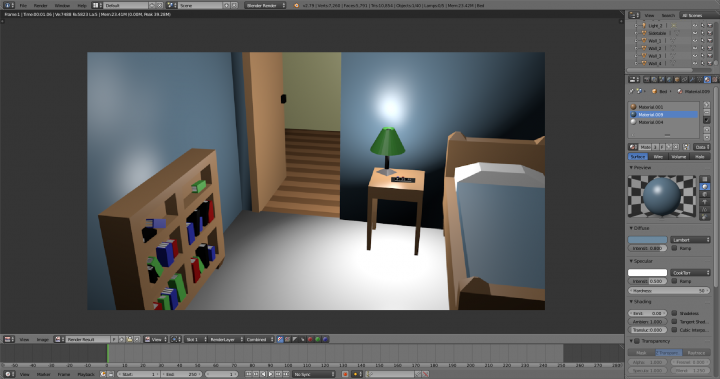Show the green color channel only

pyautogui.click(x=318, y=339)
